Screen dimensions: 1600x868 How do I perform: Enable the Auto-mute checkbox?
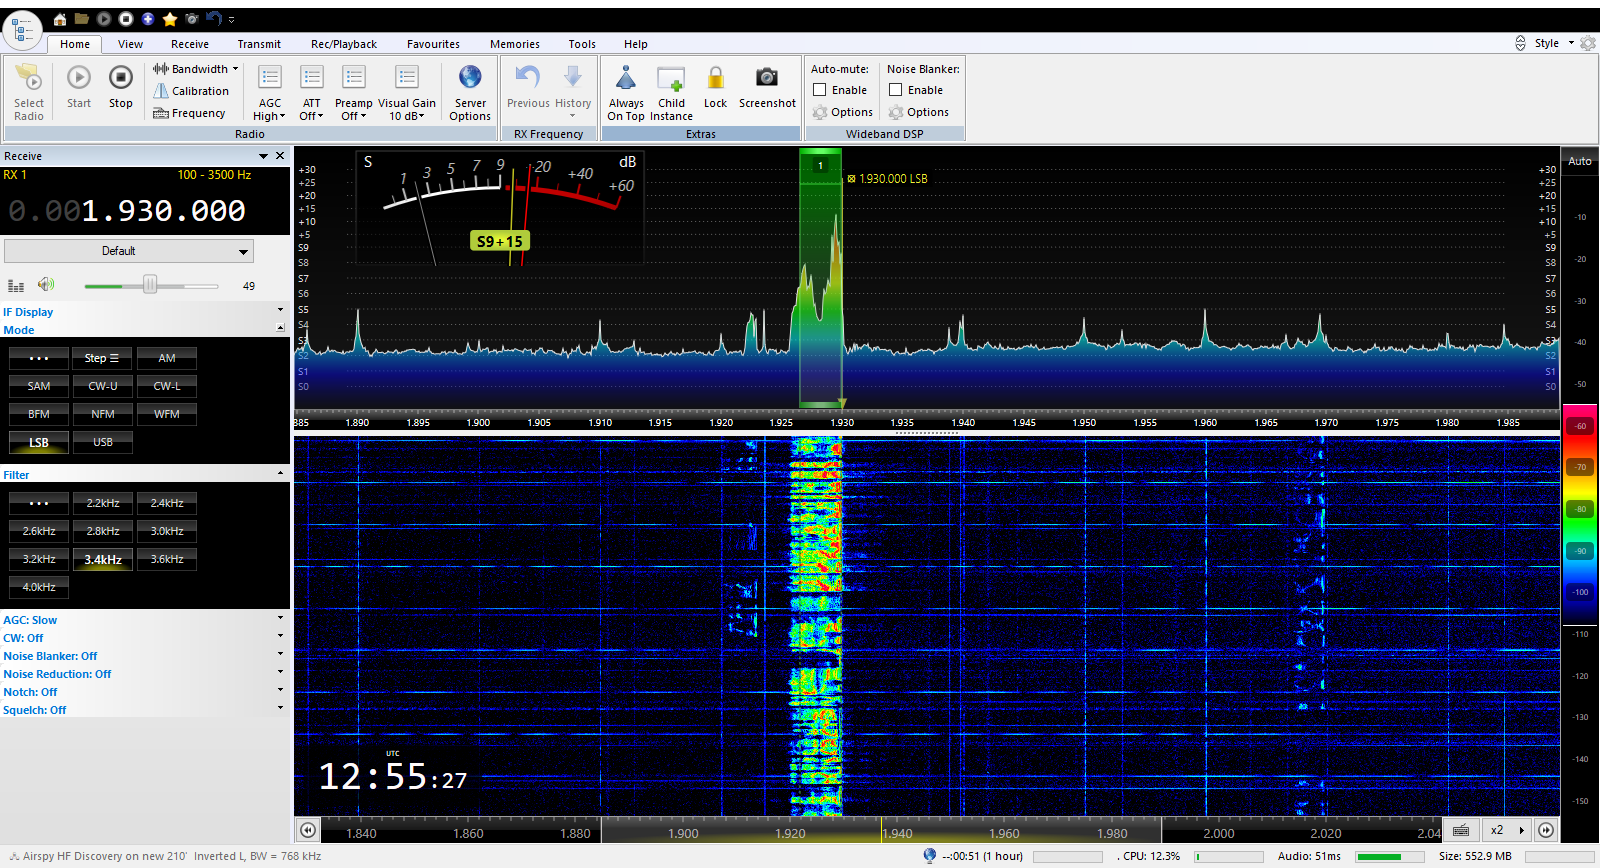pos(820,90)
